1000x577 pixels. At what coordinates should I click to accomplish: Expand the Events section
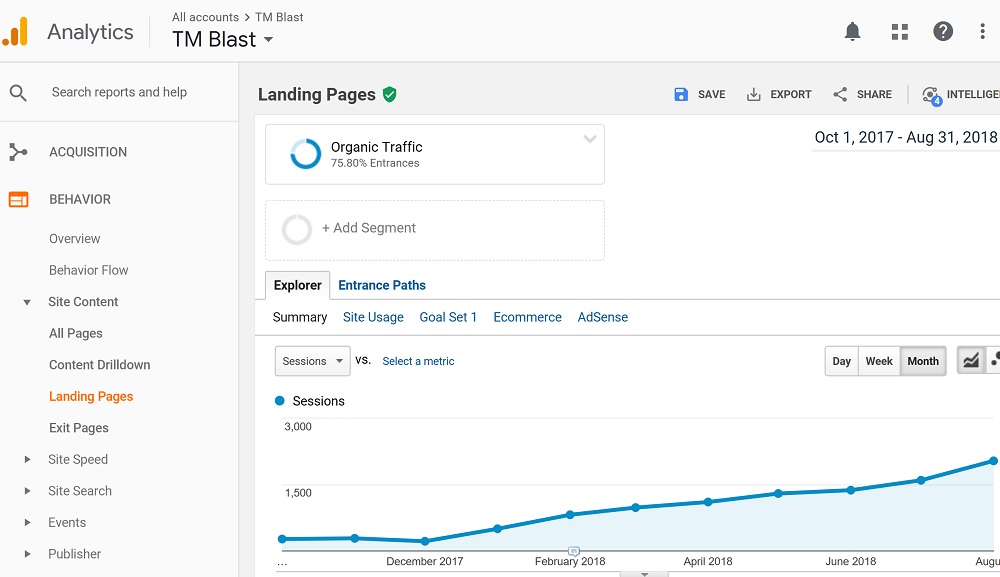(27, 523)
